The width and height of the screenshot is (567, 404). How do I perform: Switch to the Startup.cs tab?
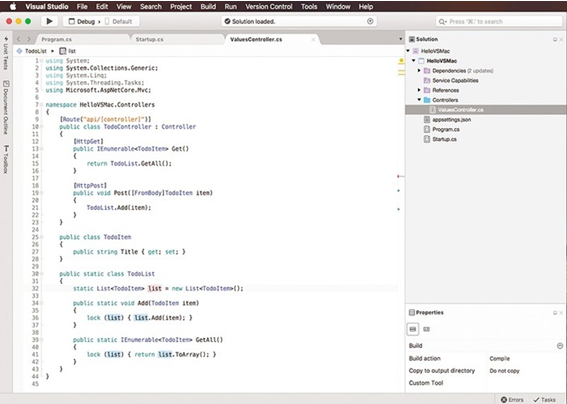point(149,39)
